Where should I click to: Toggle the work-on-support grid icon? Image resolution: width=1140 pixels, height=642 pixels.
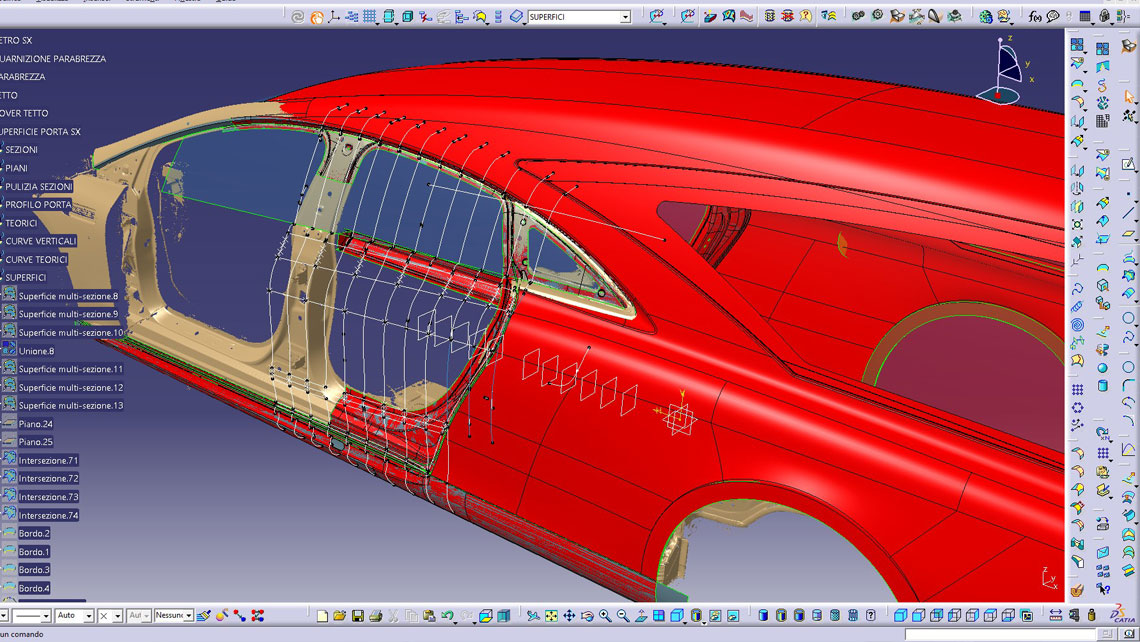point(370,16)
